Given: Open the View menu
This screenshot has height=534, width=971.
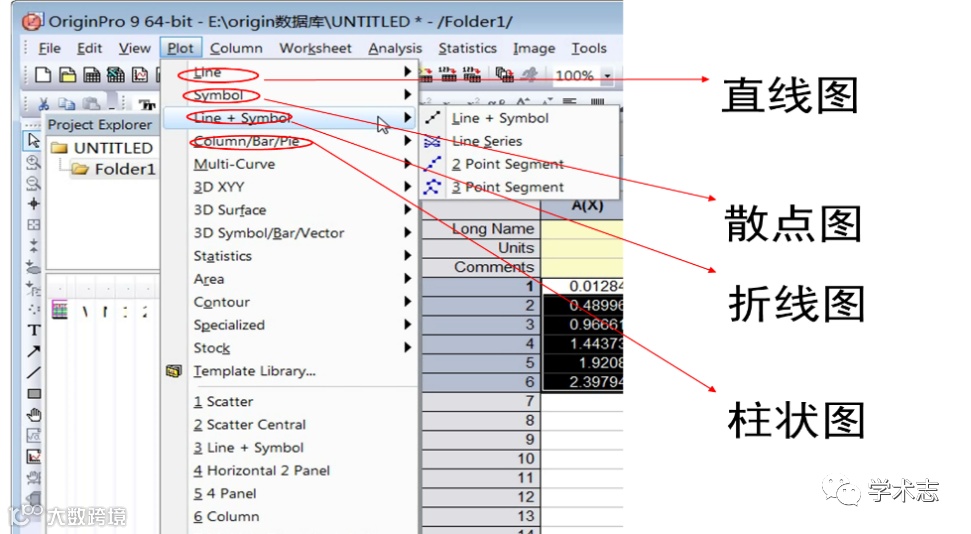Looking at the screenshot, I should (x=134, y=48).
